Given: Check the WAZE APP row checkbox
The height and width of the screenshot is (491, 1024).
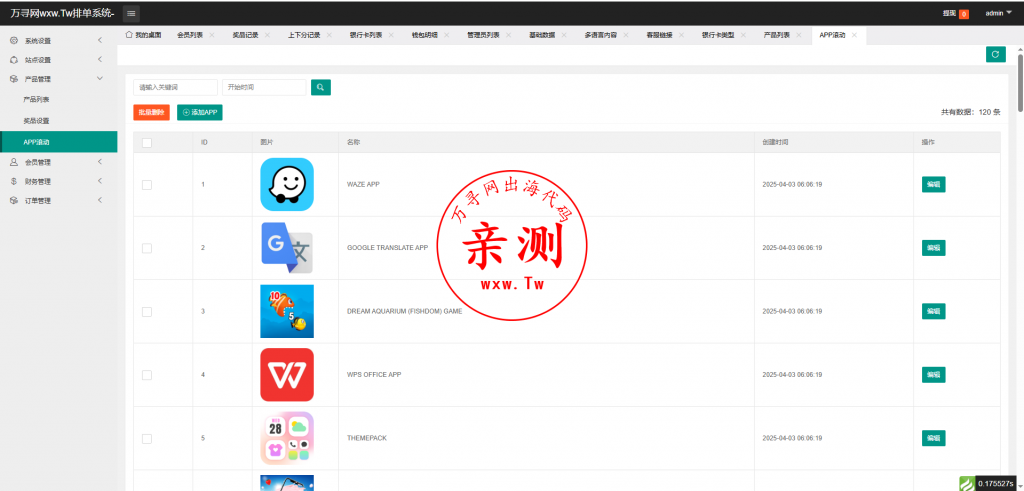Looking at the screenshot, I should click(147, 185).
